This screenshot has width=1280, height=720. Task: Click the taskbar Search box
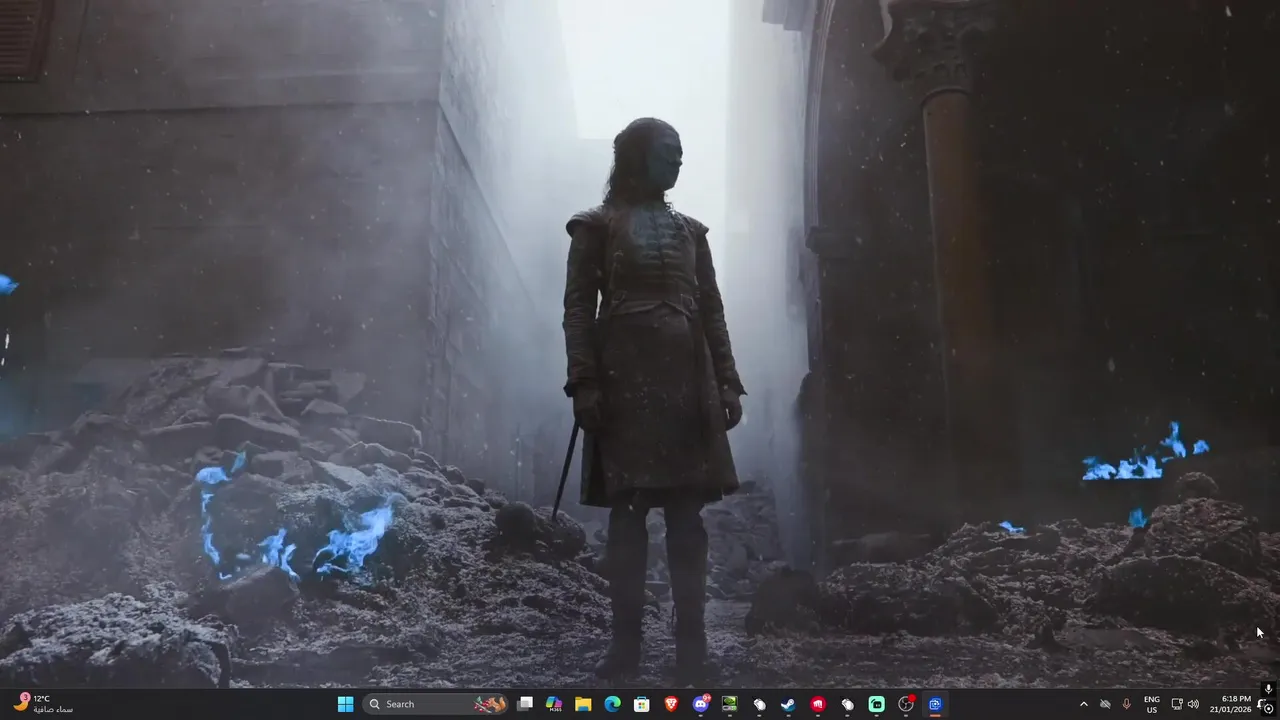(x=435, y=704)
